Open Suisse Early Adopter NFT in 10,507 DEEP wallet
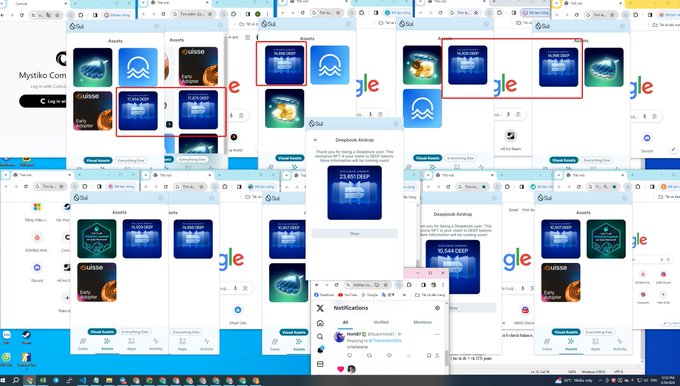This screenshot has height=386, width=680. (x=561, y=282)
